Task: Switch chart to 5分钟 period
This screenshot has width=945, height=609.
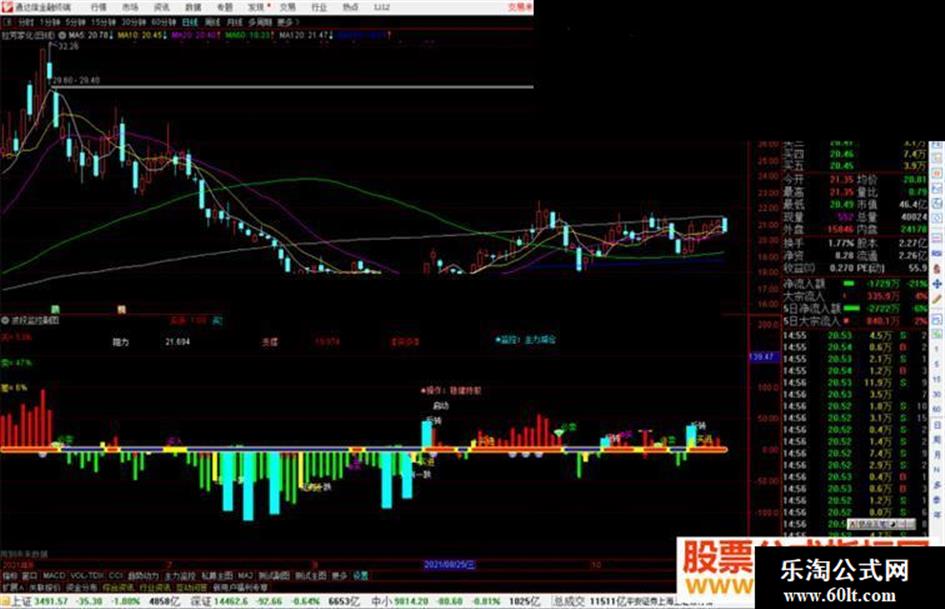Action: (75, 22)
